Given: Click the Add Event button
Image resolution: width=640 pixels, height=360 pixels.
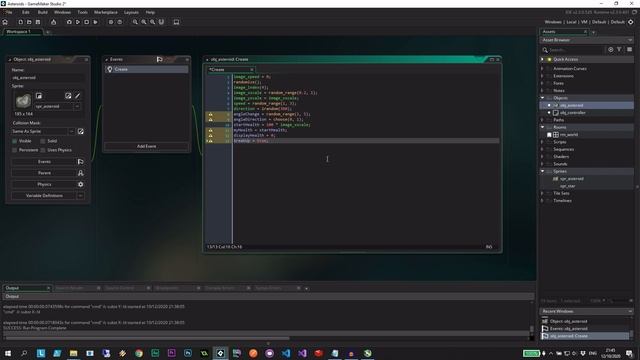Looking at the screenshot, I should pos(146,146).
